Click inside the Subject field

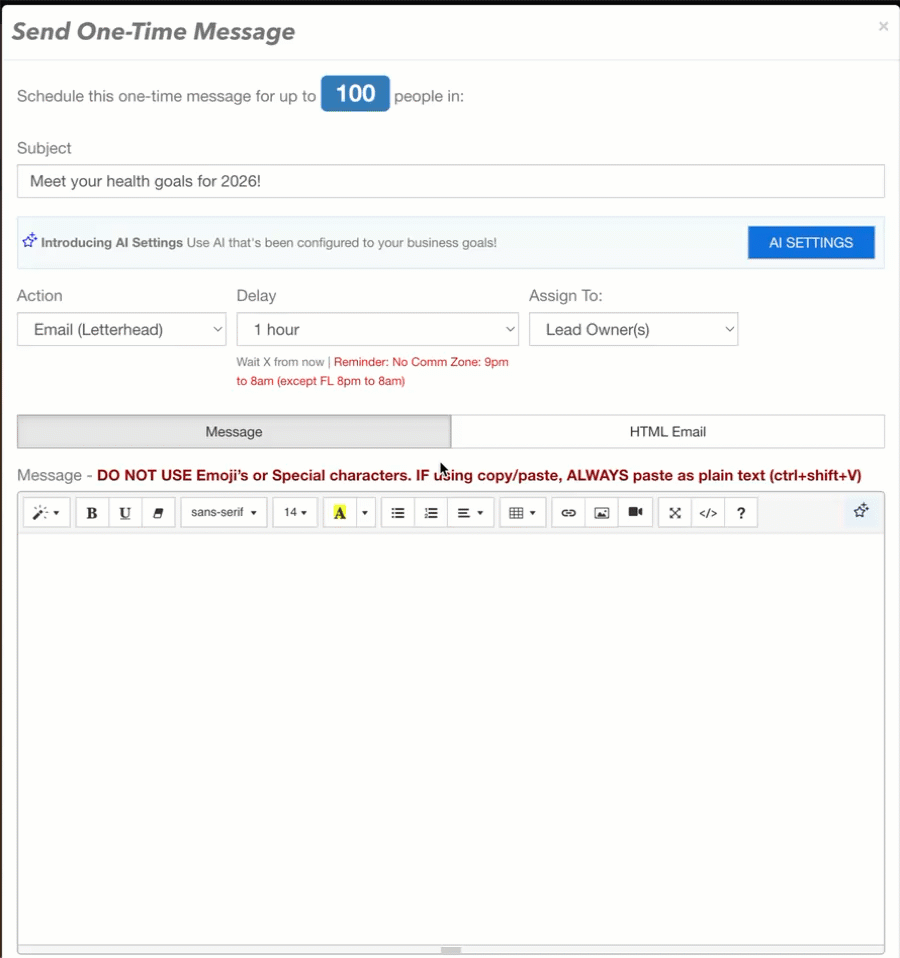[450, 181]
